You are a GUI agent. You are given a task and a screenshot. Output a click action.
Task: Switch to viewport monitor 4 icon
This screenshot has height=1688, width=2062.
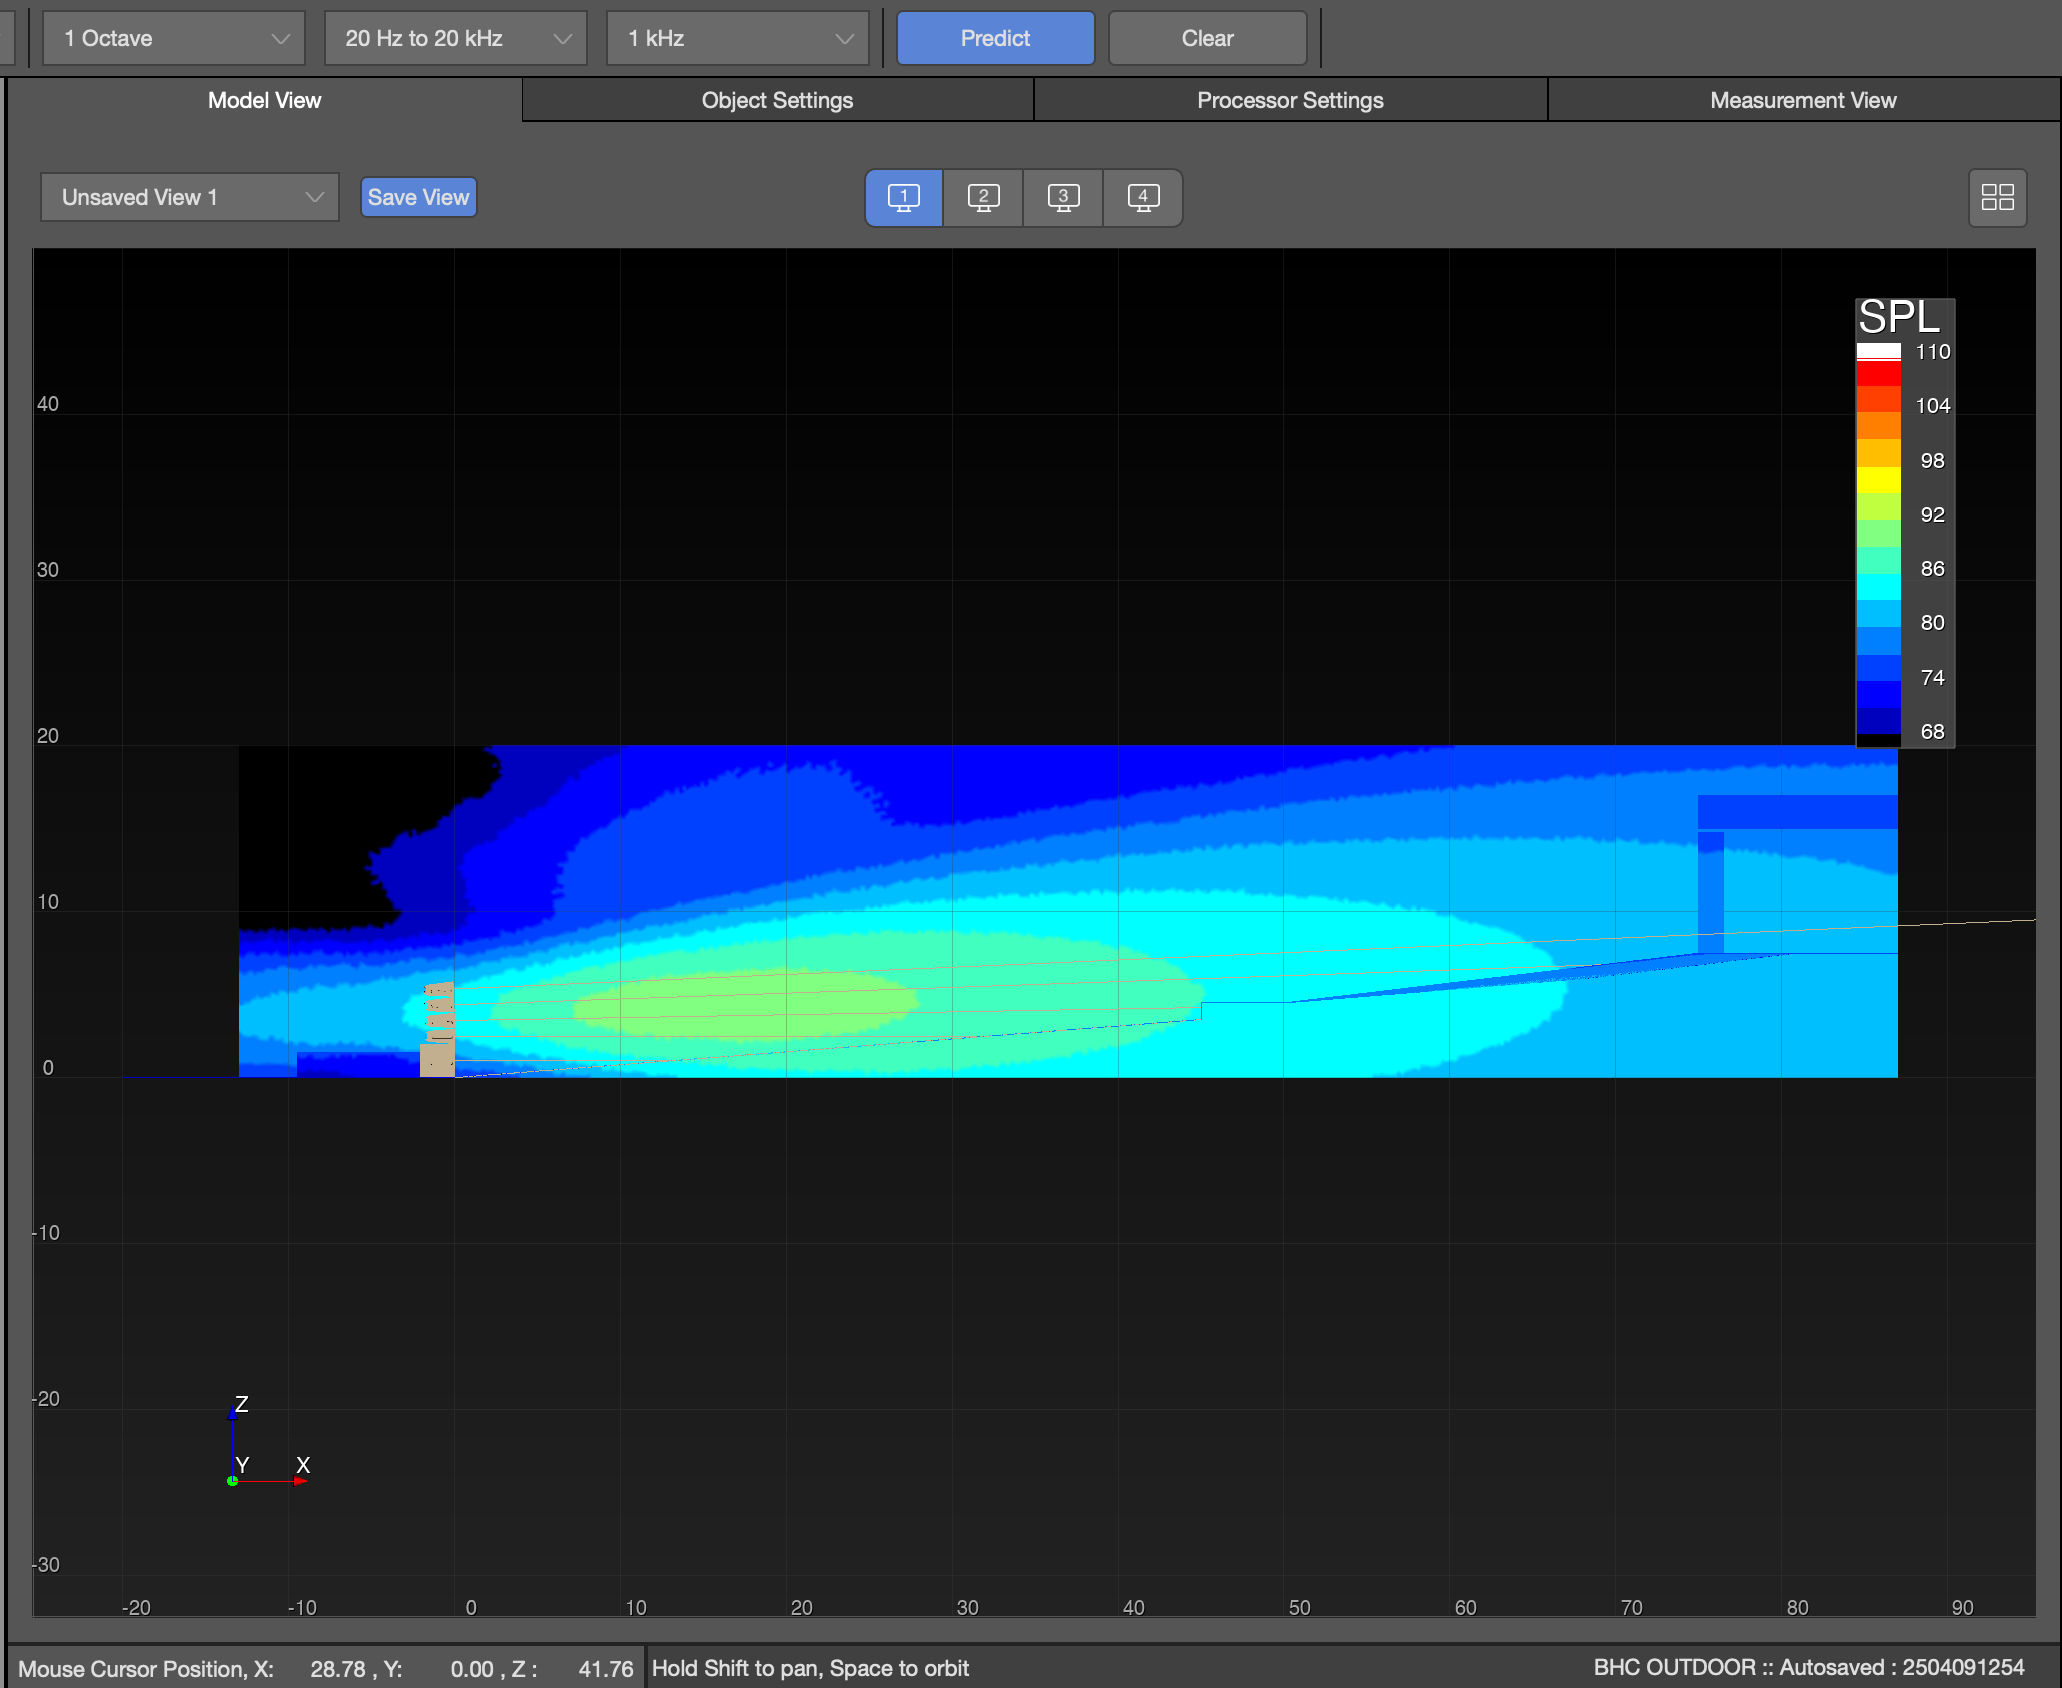point(1143,197)
